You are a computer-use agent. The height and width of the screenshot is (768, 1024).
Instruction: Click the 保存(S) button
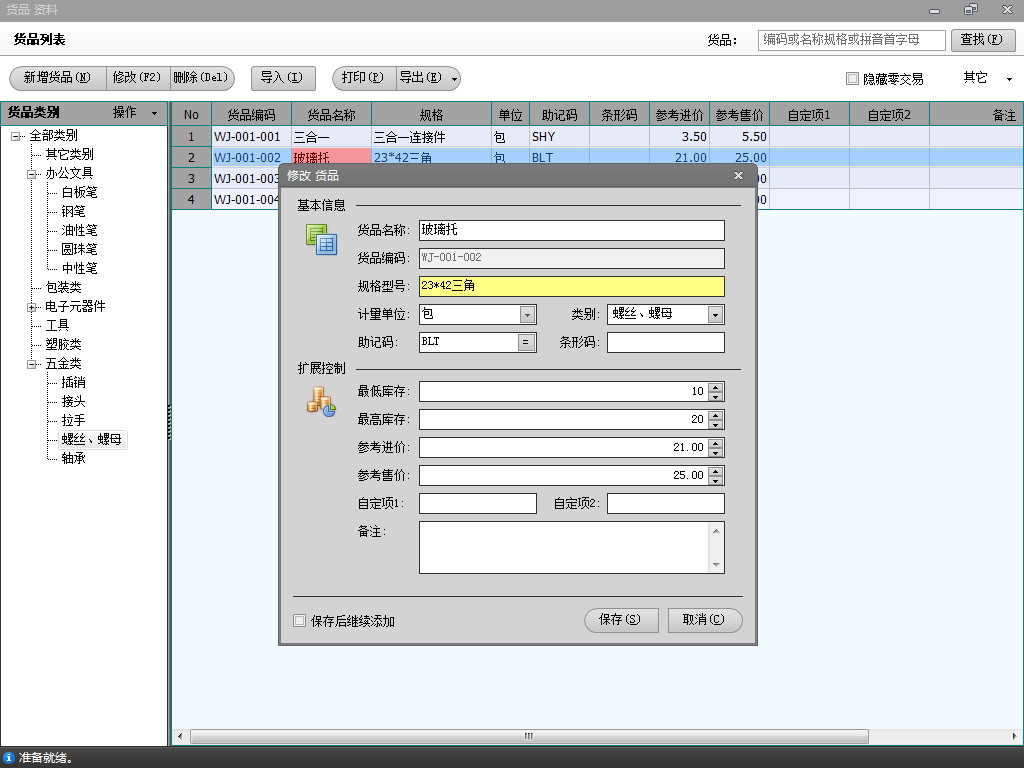621,620
